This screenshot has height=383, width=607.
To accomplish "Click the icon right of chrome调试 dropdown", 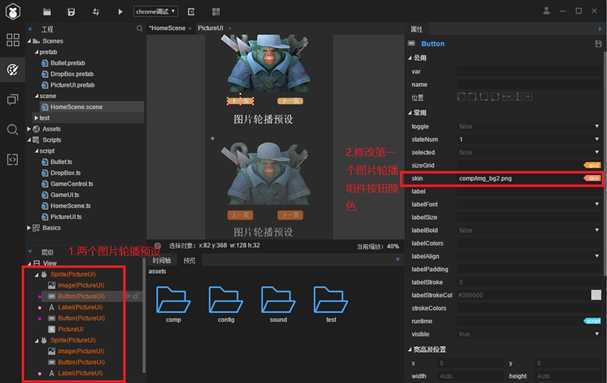I will click(x=191, y=12).
